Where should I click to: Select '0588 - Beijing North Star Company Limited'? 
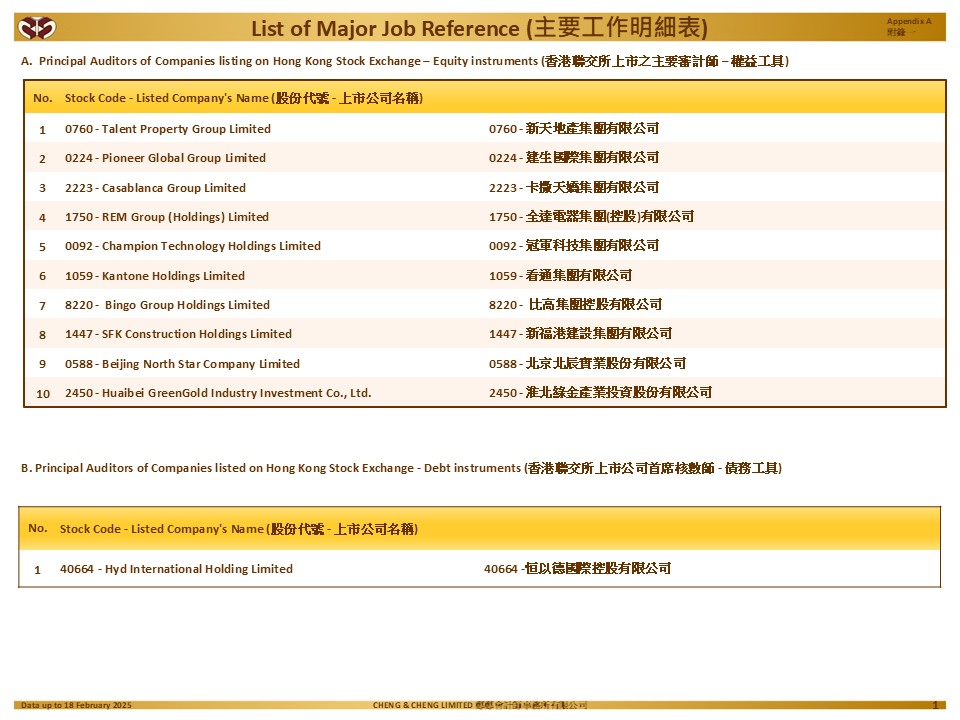pos(182,364)
